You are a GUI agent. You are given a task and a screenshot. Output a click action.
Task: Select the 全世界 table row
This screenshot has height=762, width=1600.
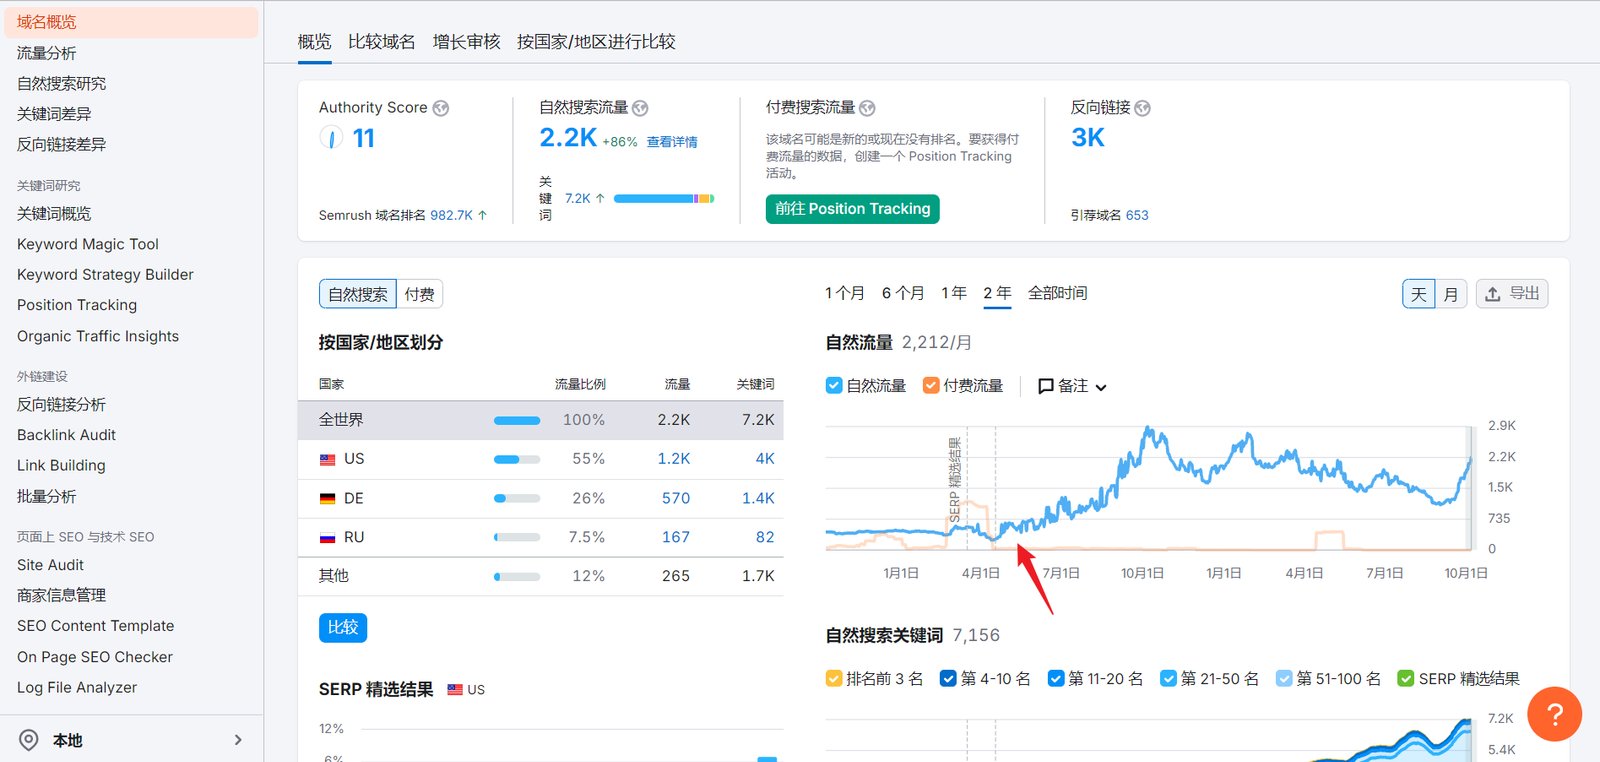(540, 420)
